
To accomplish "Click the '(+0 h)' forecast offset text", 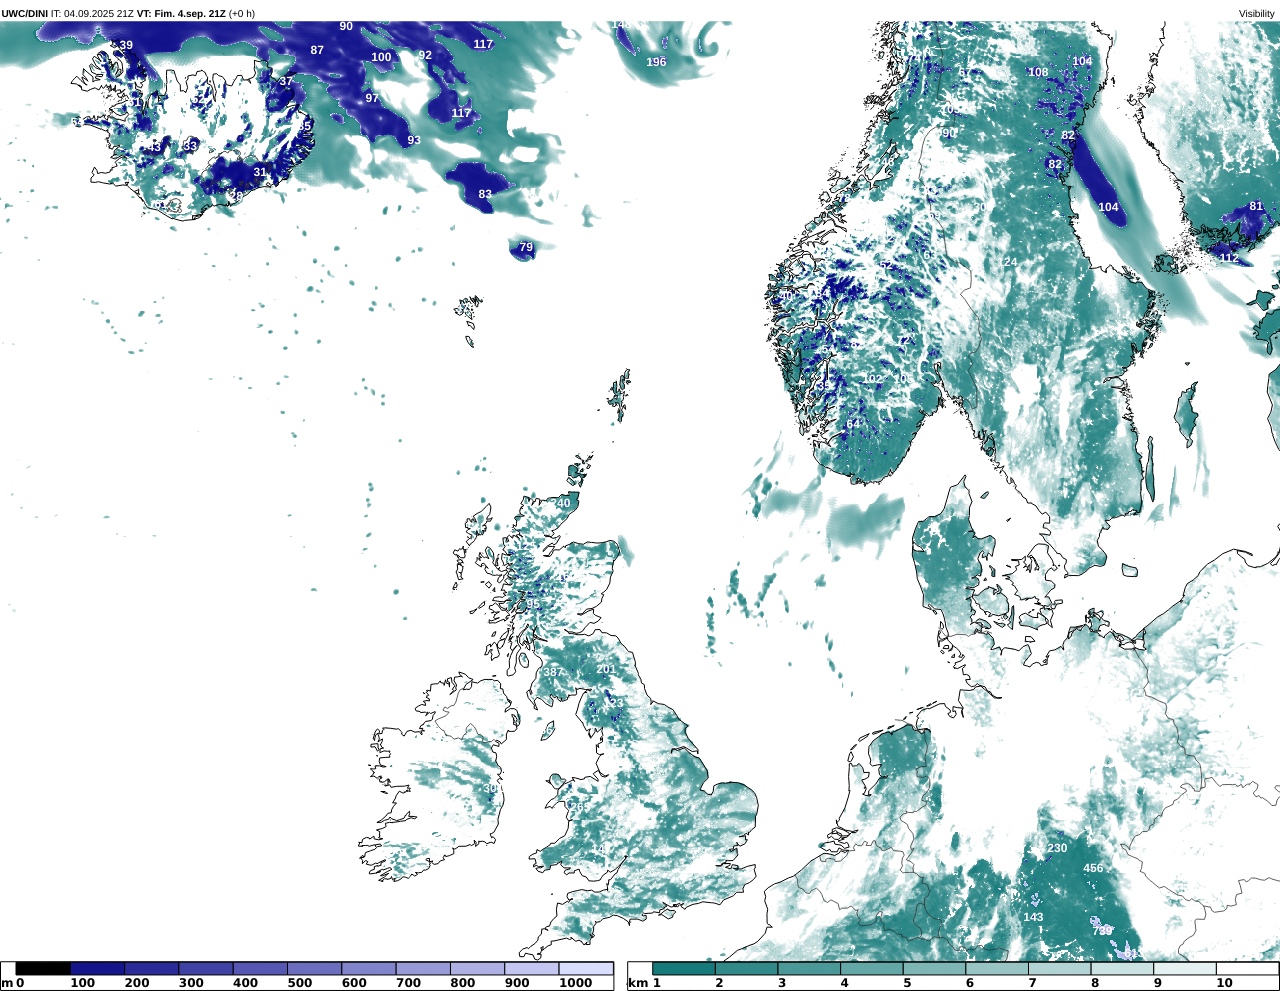I will pyautogui.click(x=242, y=13).
